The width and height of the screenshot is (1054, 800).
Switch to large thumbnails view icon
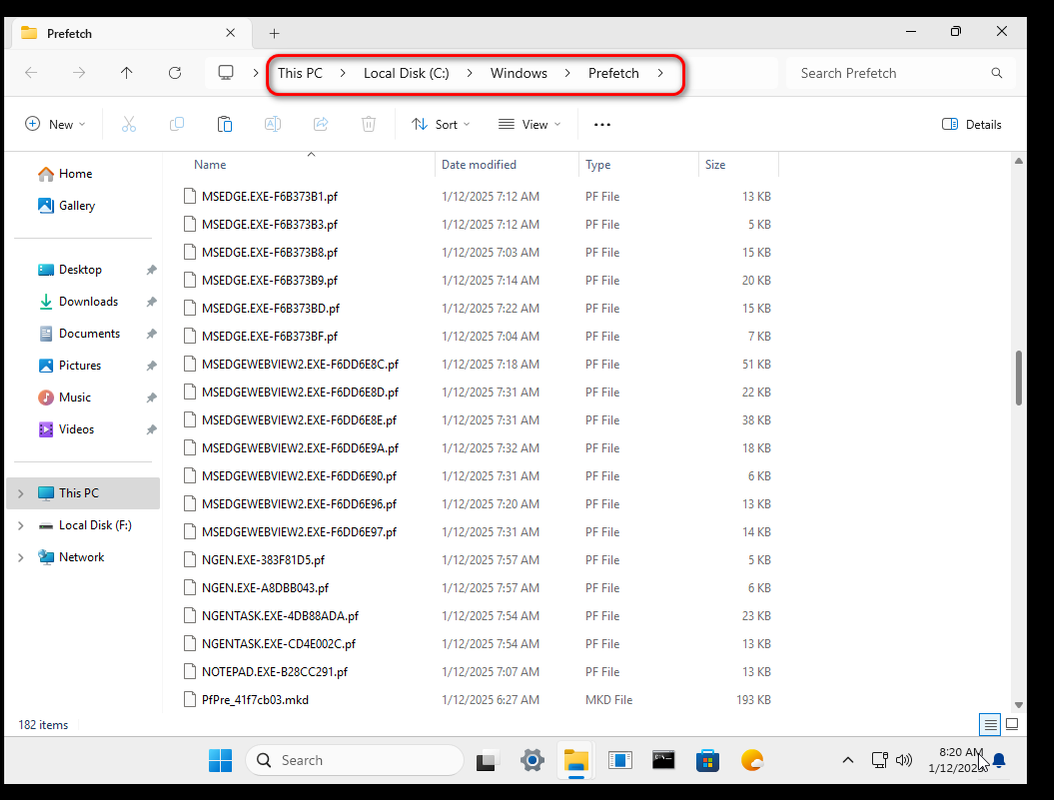click(1012, 725)
